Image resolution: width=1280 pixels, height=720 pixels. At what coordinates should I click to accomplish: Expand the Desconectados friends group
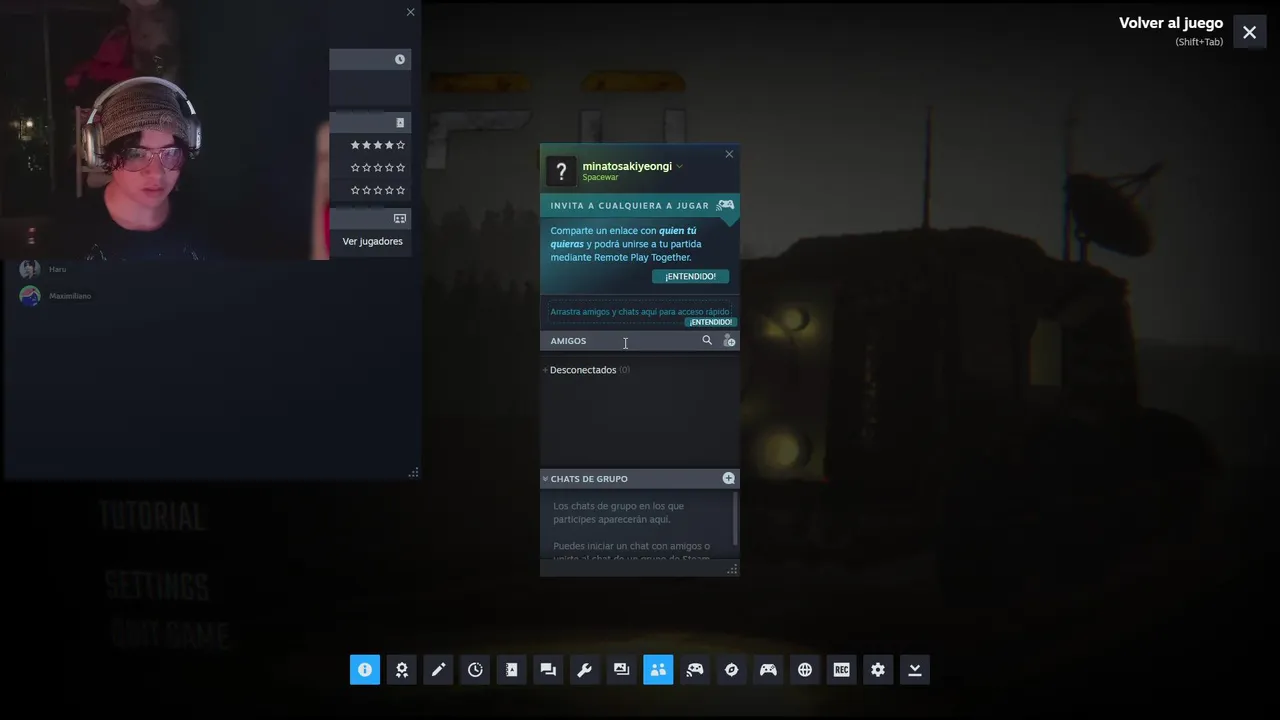[x=589, y=370]
